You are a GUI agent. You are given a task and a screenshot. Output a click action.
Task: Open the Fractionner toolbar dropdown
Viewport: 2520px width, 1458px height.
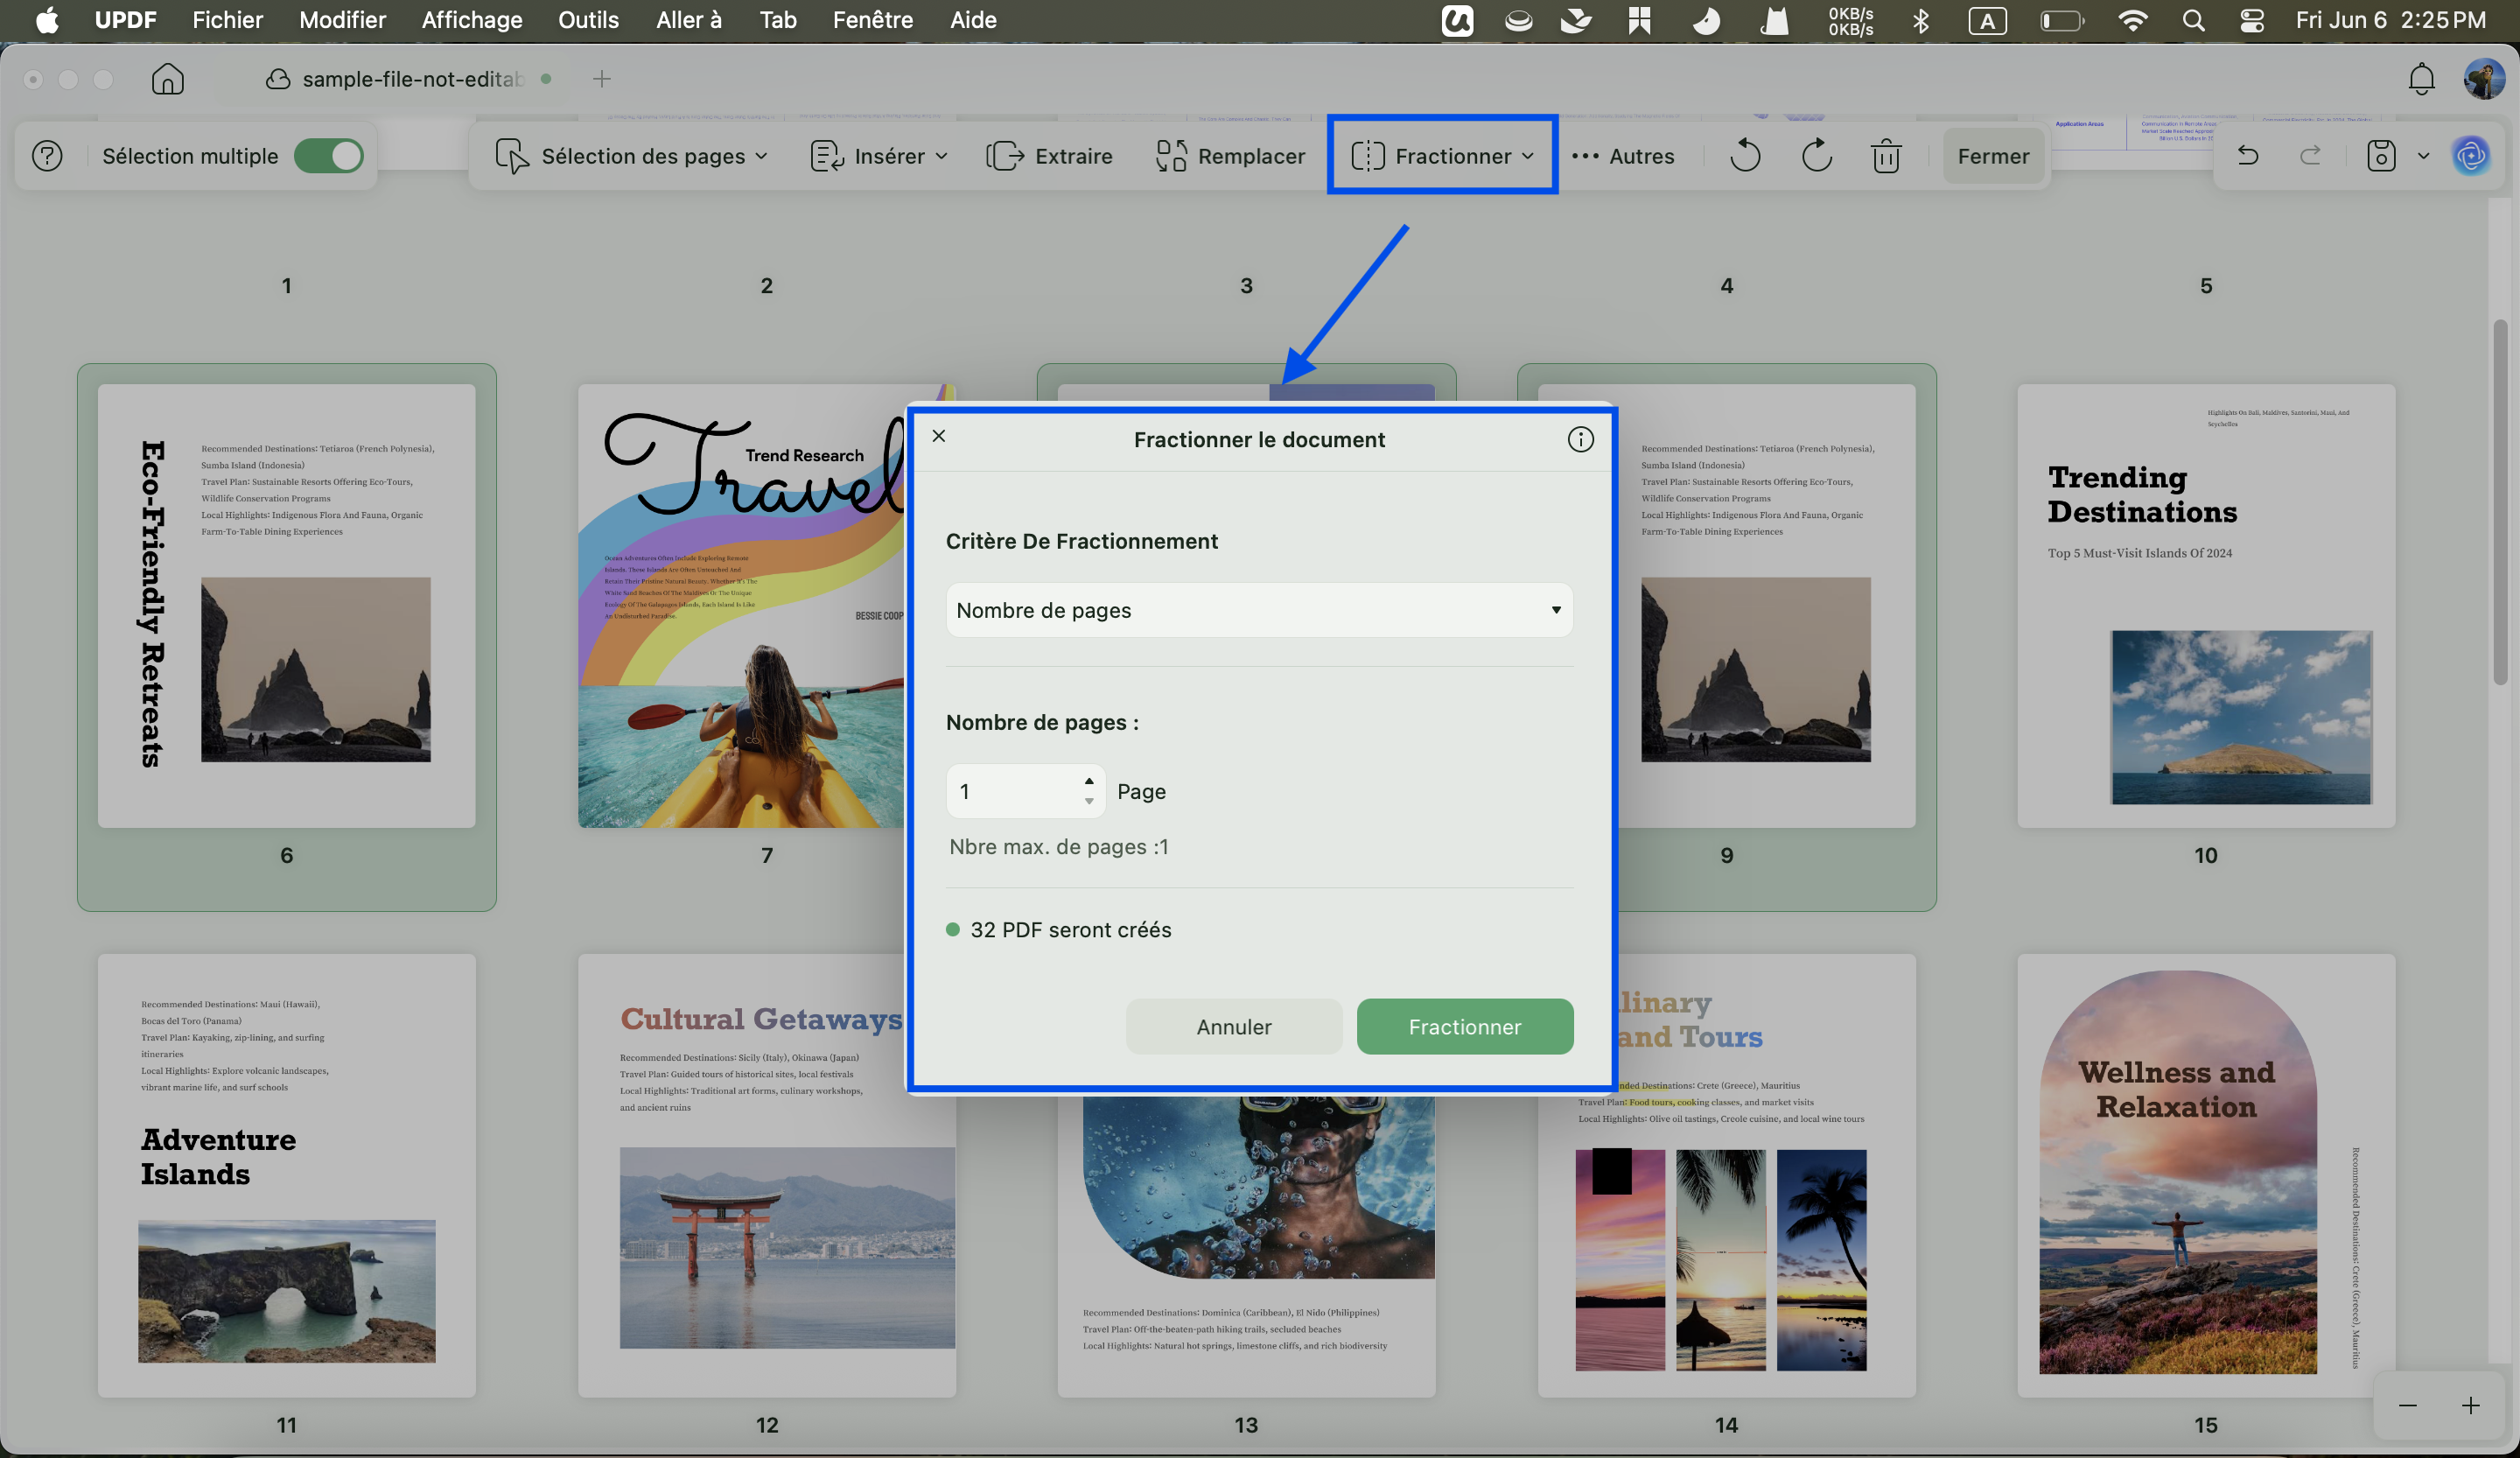coord(1442,156)
